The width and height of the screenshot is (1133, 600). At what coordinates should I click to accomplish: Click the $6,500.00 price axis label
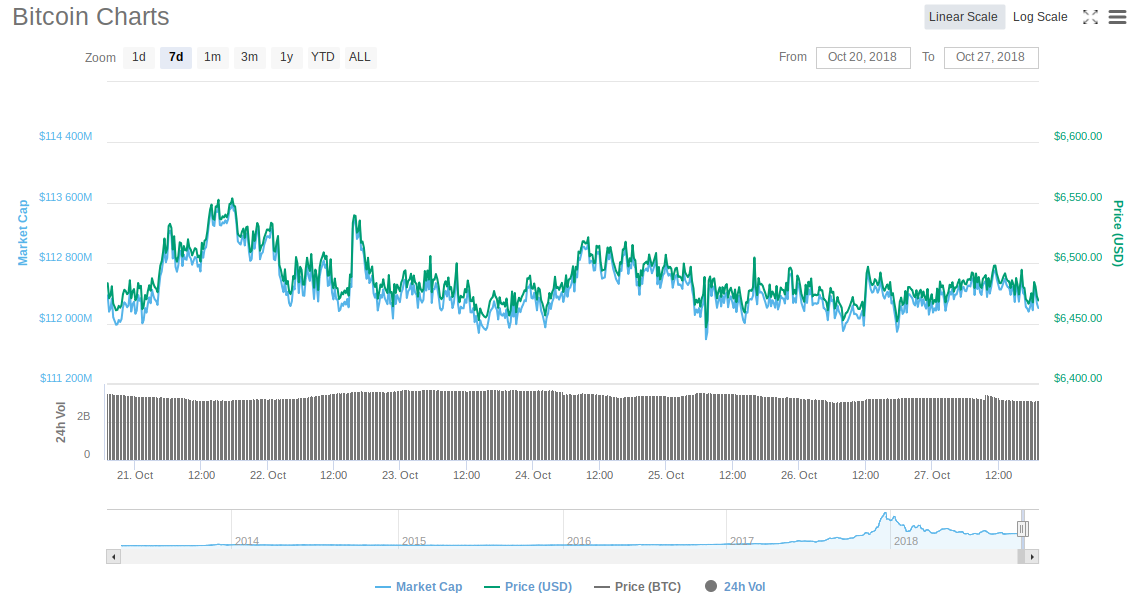point(1077,257)
